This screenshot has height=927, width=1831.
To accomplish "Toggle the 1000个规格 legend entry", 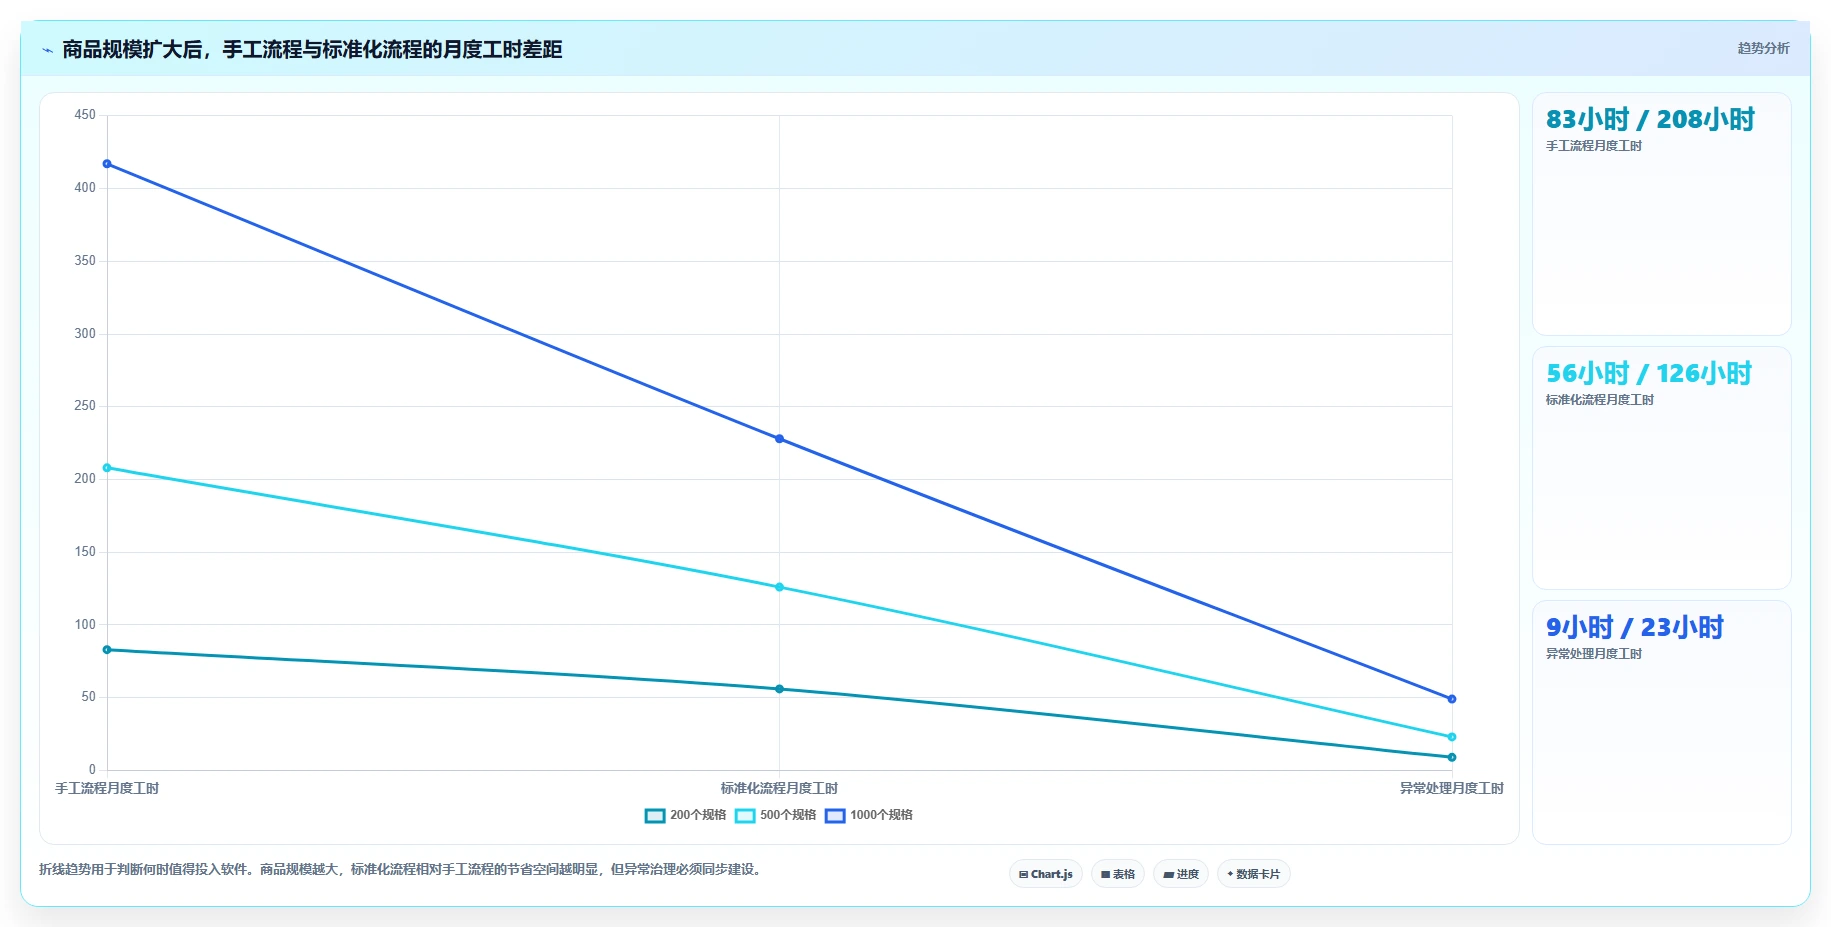I will click(869, 815).
